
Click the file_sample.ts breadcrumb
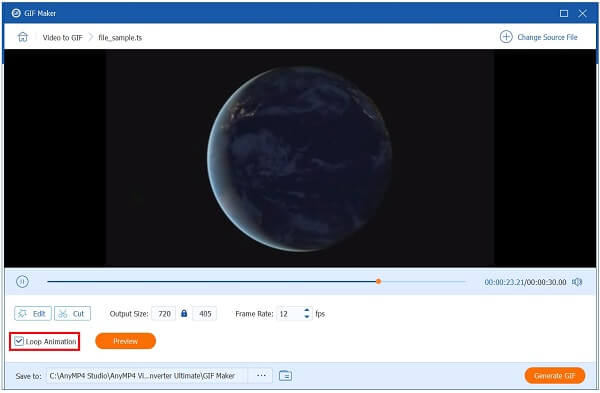coord(120,38)
